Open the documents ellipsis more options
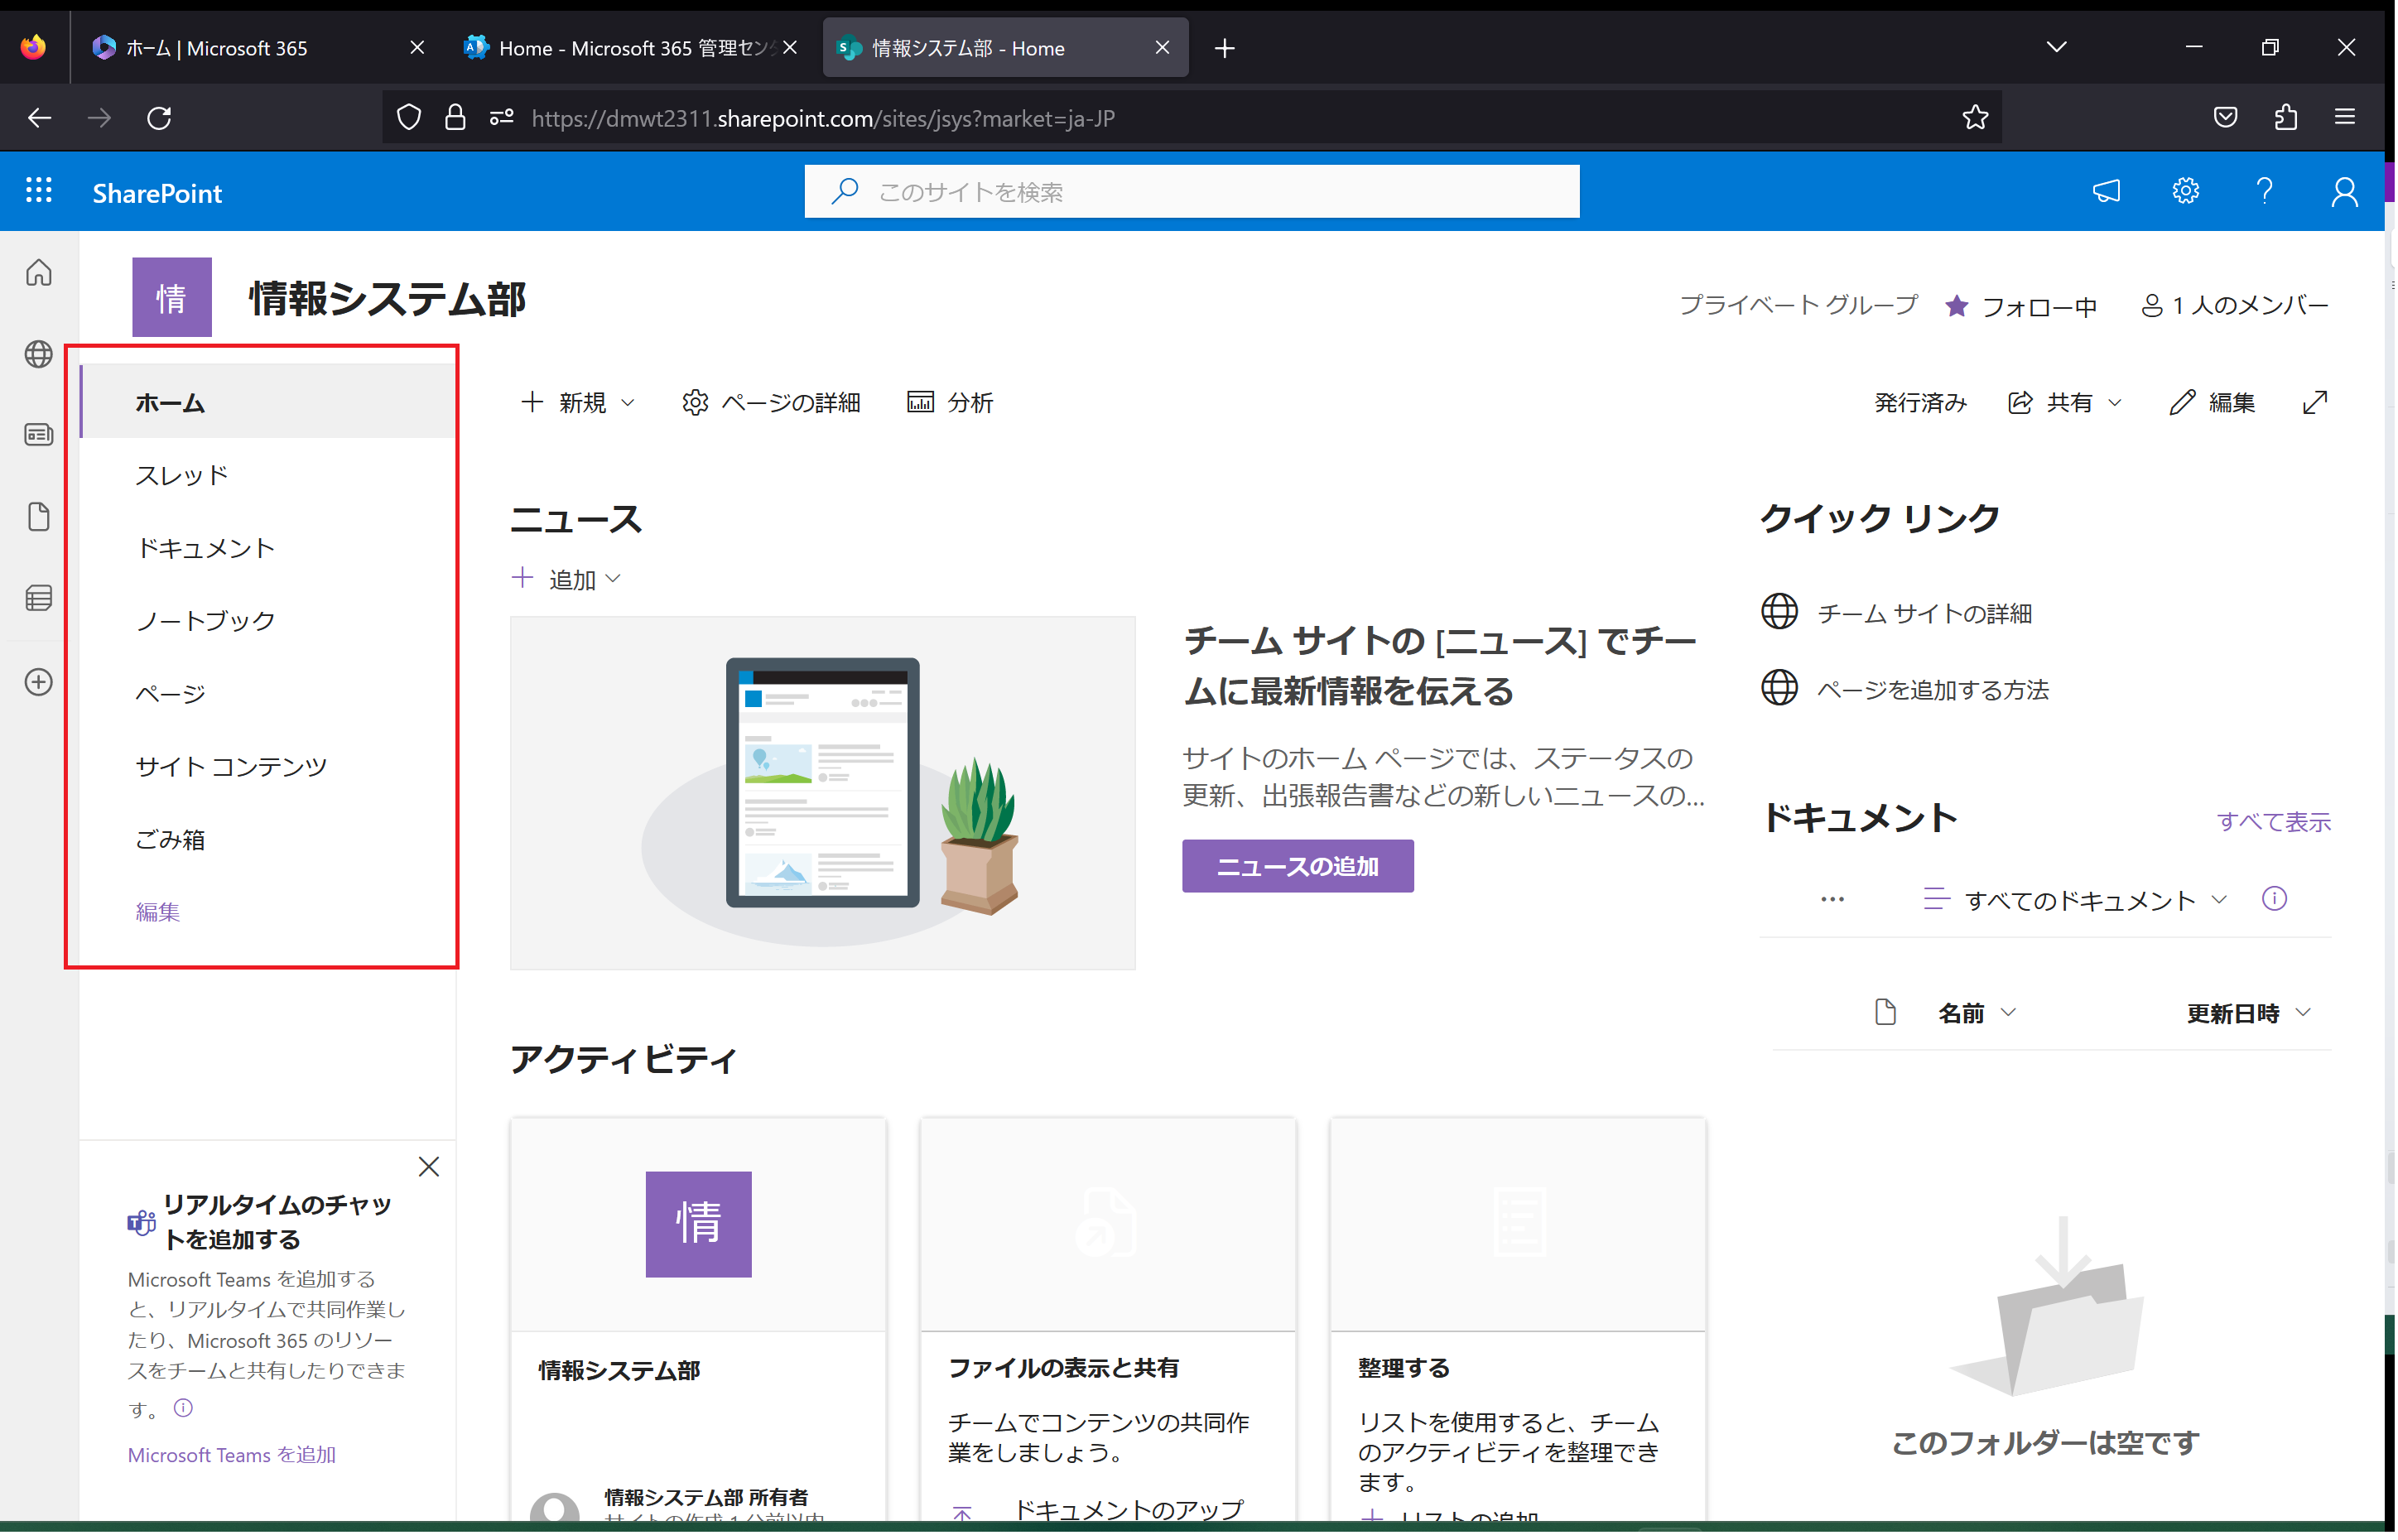This screenshot has width=2398, height=1540. 1831,899
